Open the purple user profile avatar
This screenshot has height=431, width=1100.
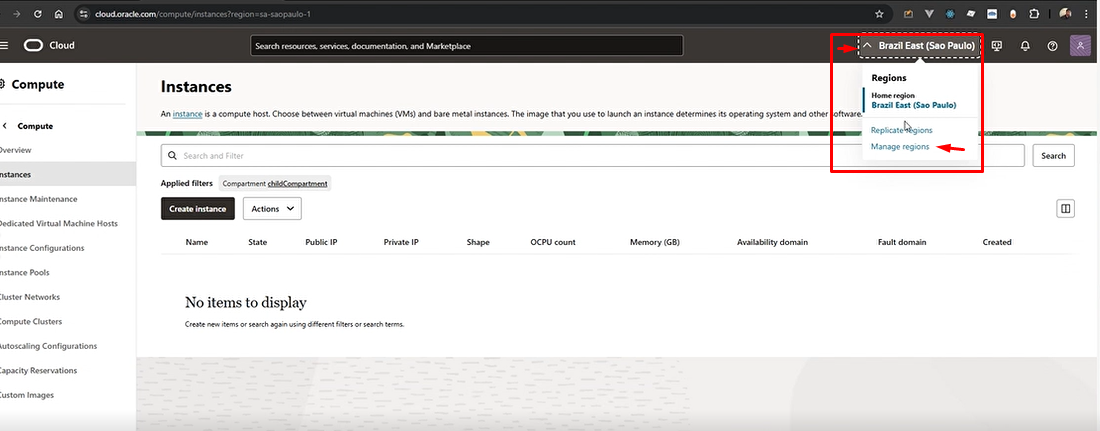pos(1080,46)
